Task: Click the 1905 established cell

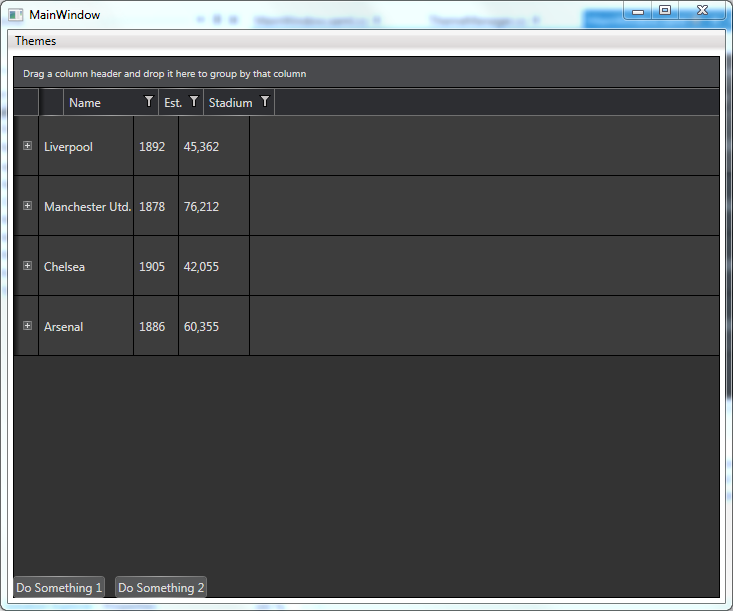Action: [156, 266]
